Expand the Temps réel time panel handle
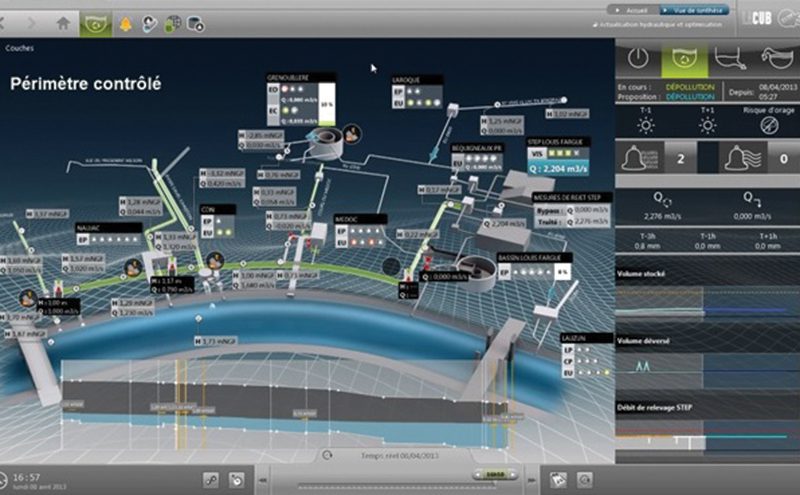 click(327, 455)
